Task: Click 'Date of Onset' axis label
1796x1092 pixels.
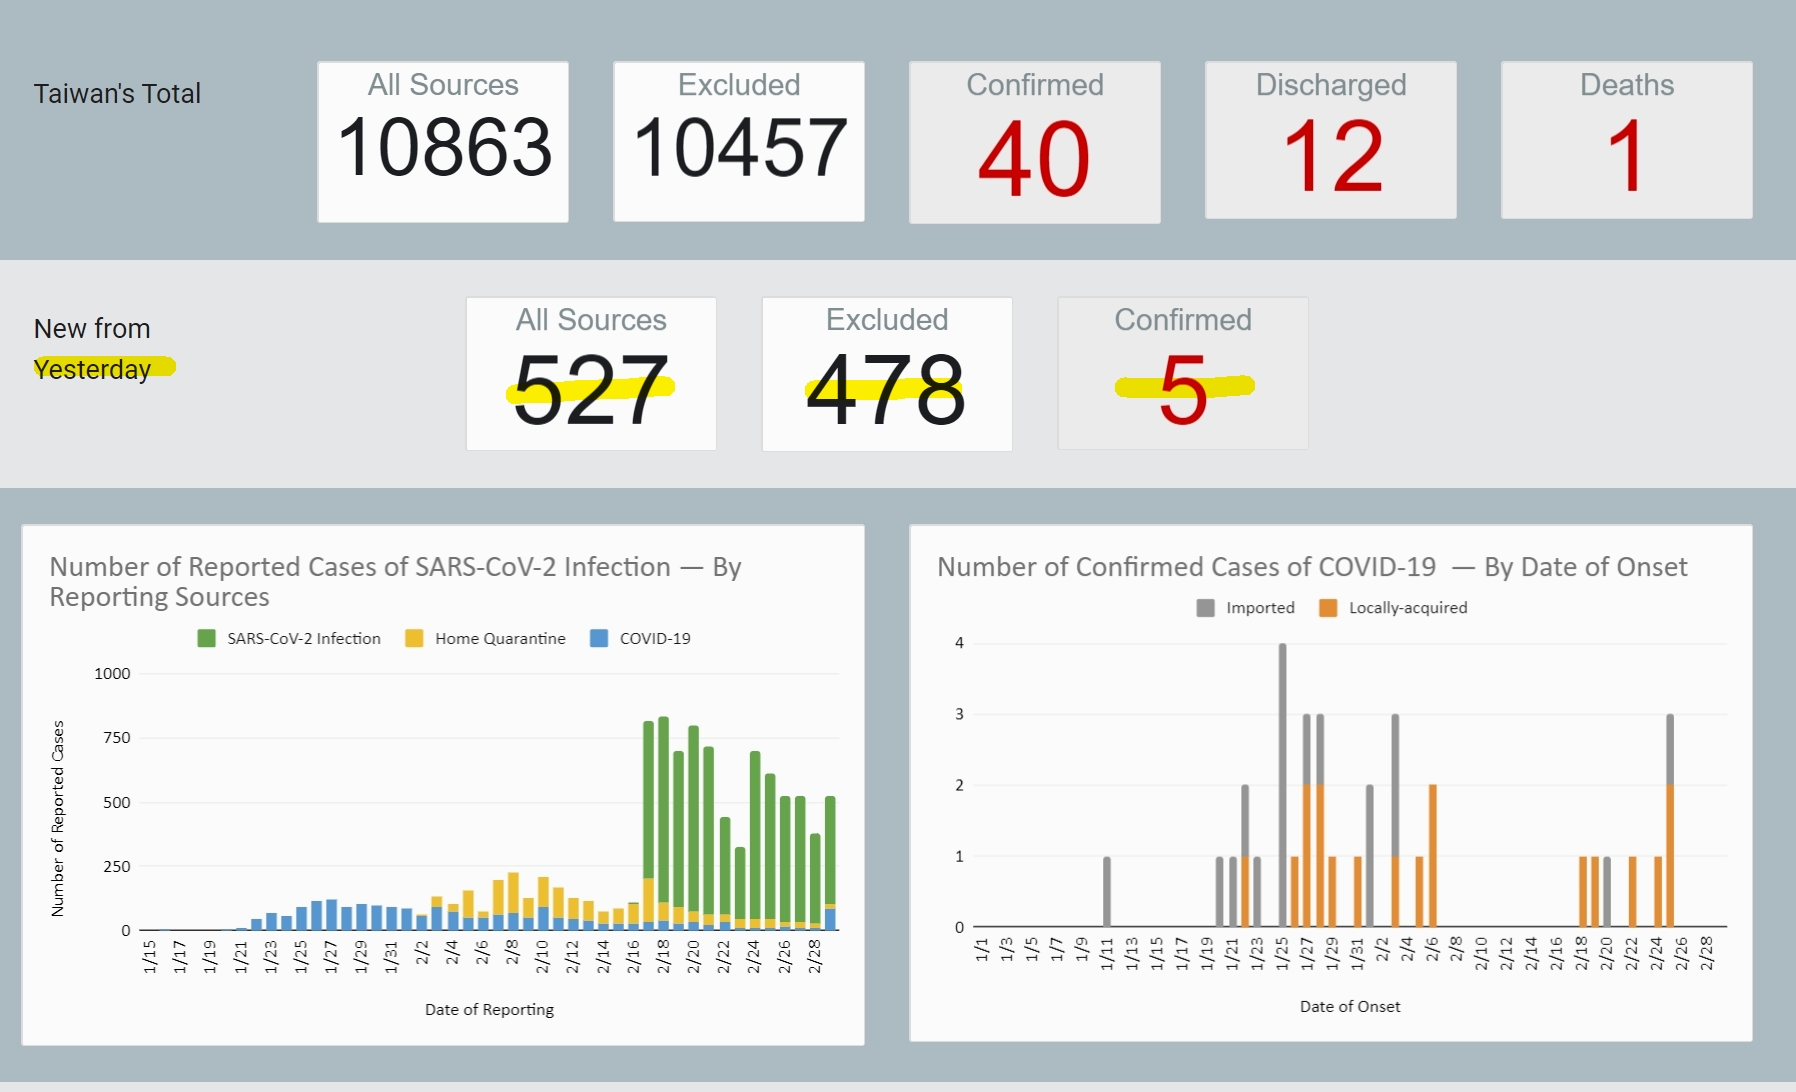Action: pyautogui.click(x=1350, y=1006)
